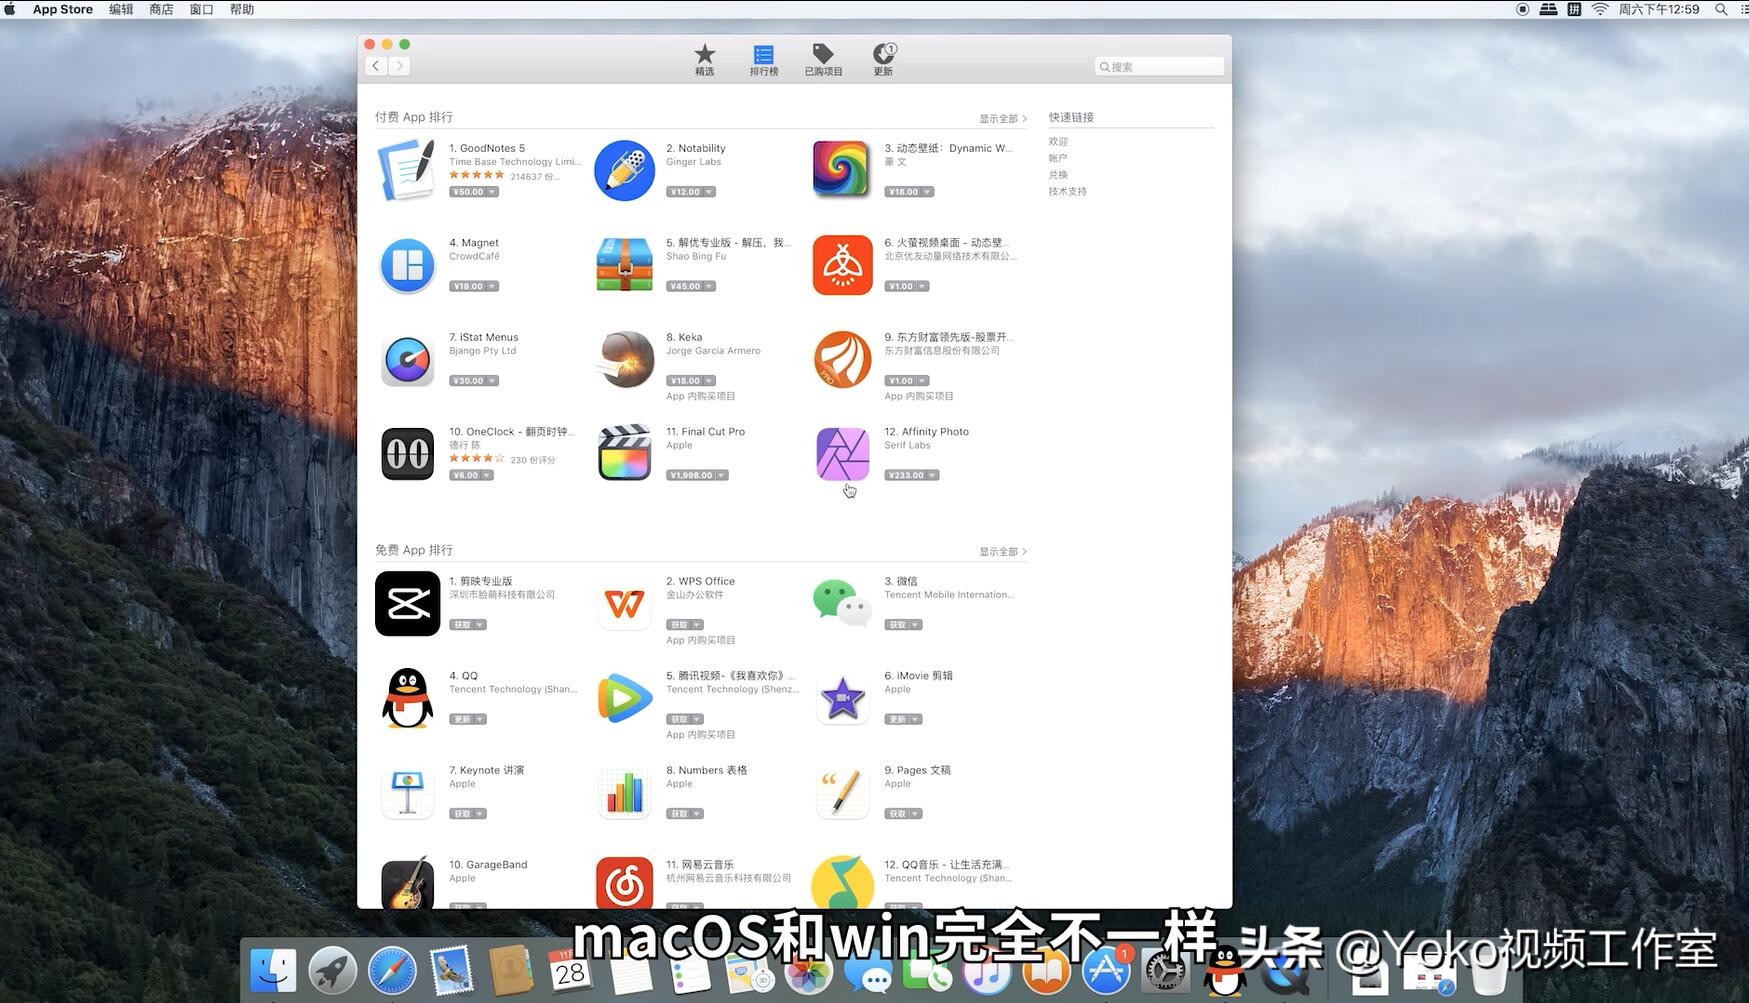The height and width of the screenshot is (1003, 1749).
Task: Open the QQ penguin app icon in list
Action: click(x=407, y=698)
